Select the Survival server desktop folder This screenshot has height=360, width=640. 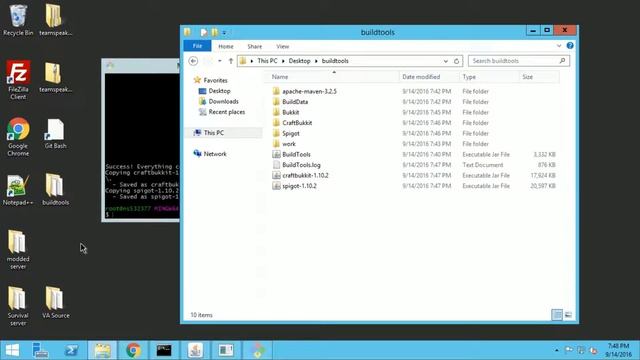(18, 306)
